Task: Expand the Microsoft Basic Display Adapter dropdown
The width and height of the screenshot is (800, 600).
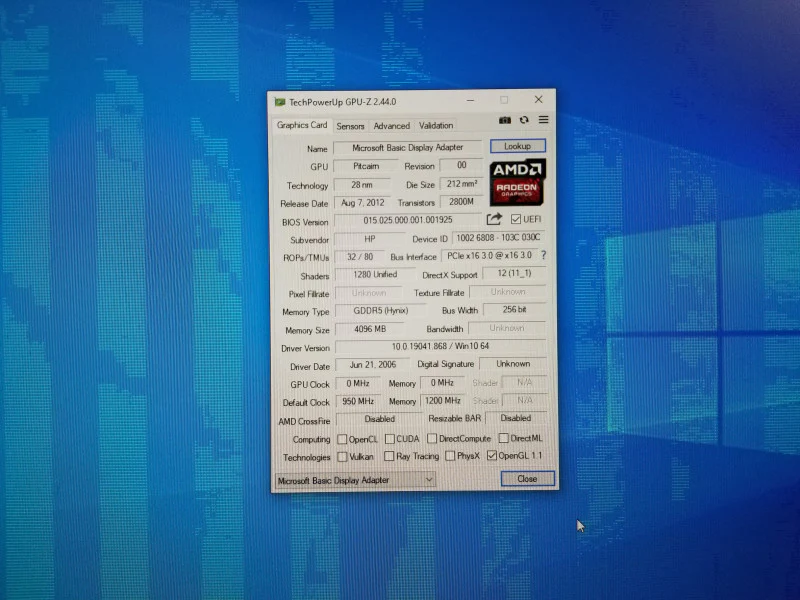Action: click(x=355, y=480)
